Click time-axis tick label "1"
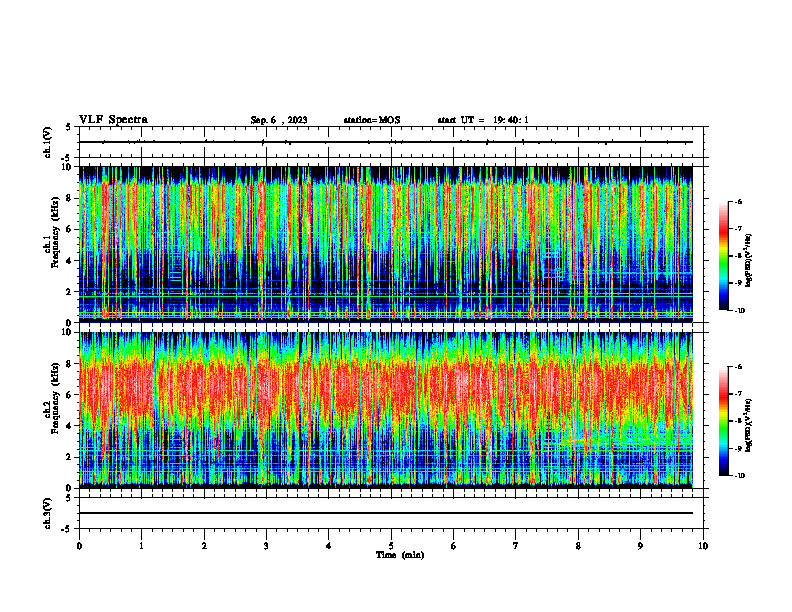 [141, 546]
